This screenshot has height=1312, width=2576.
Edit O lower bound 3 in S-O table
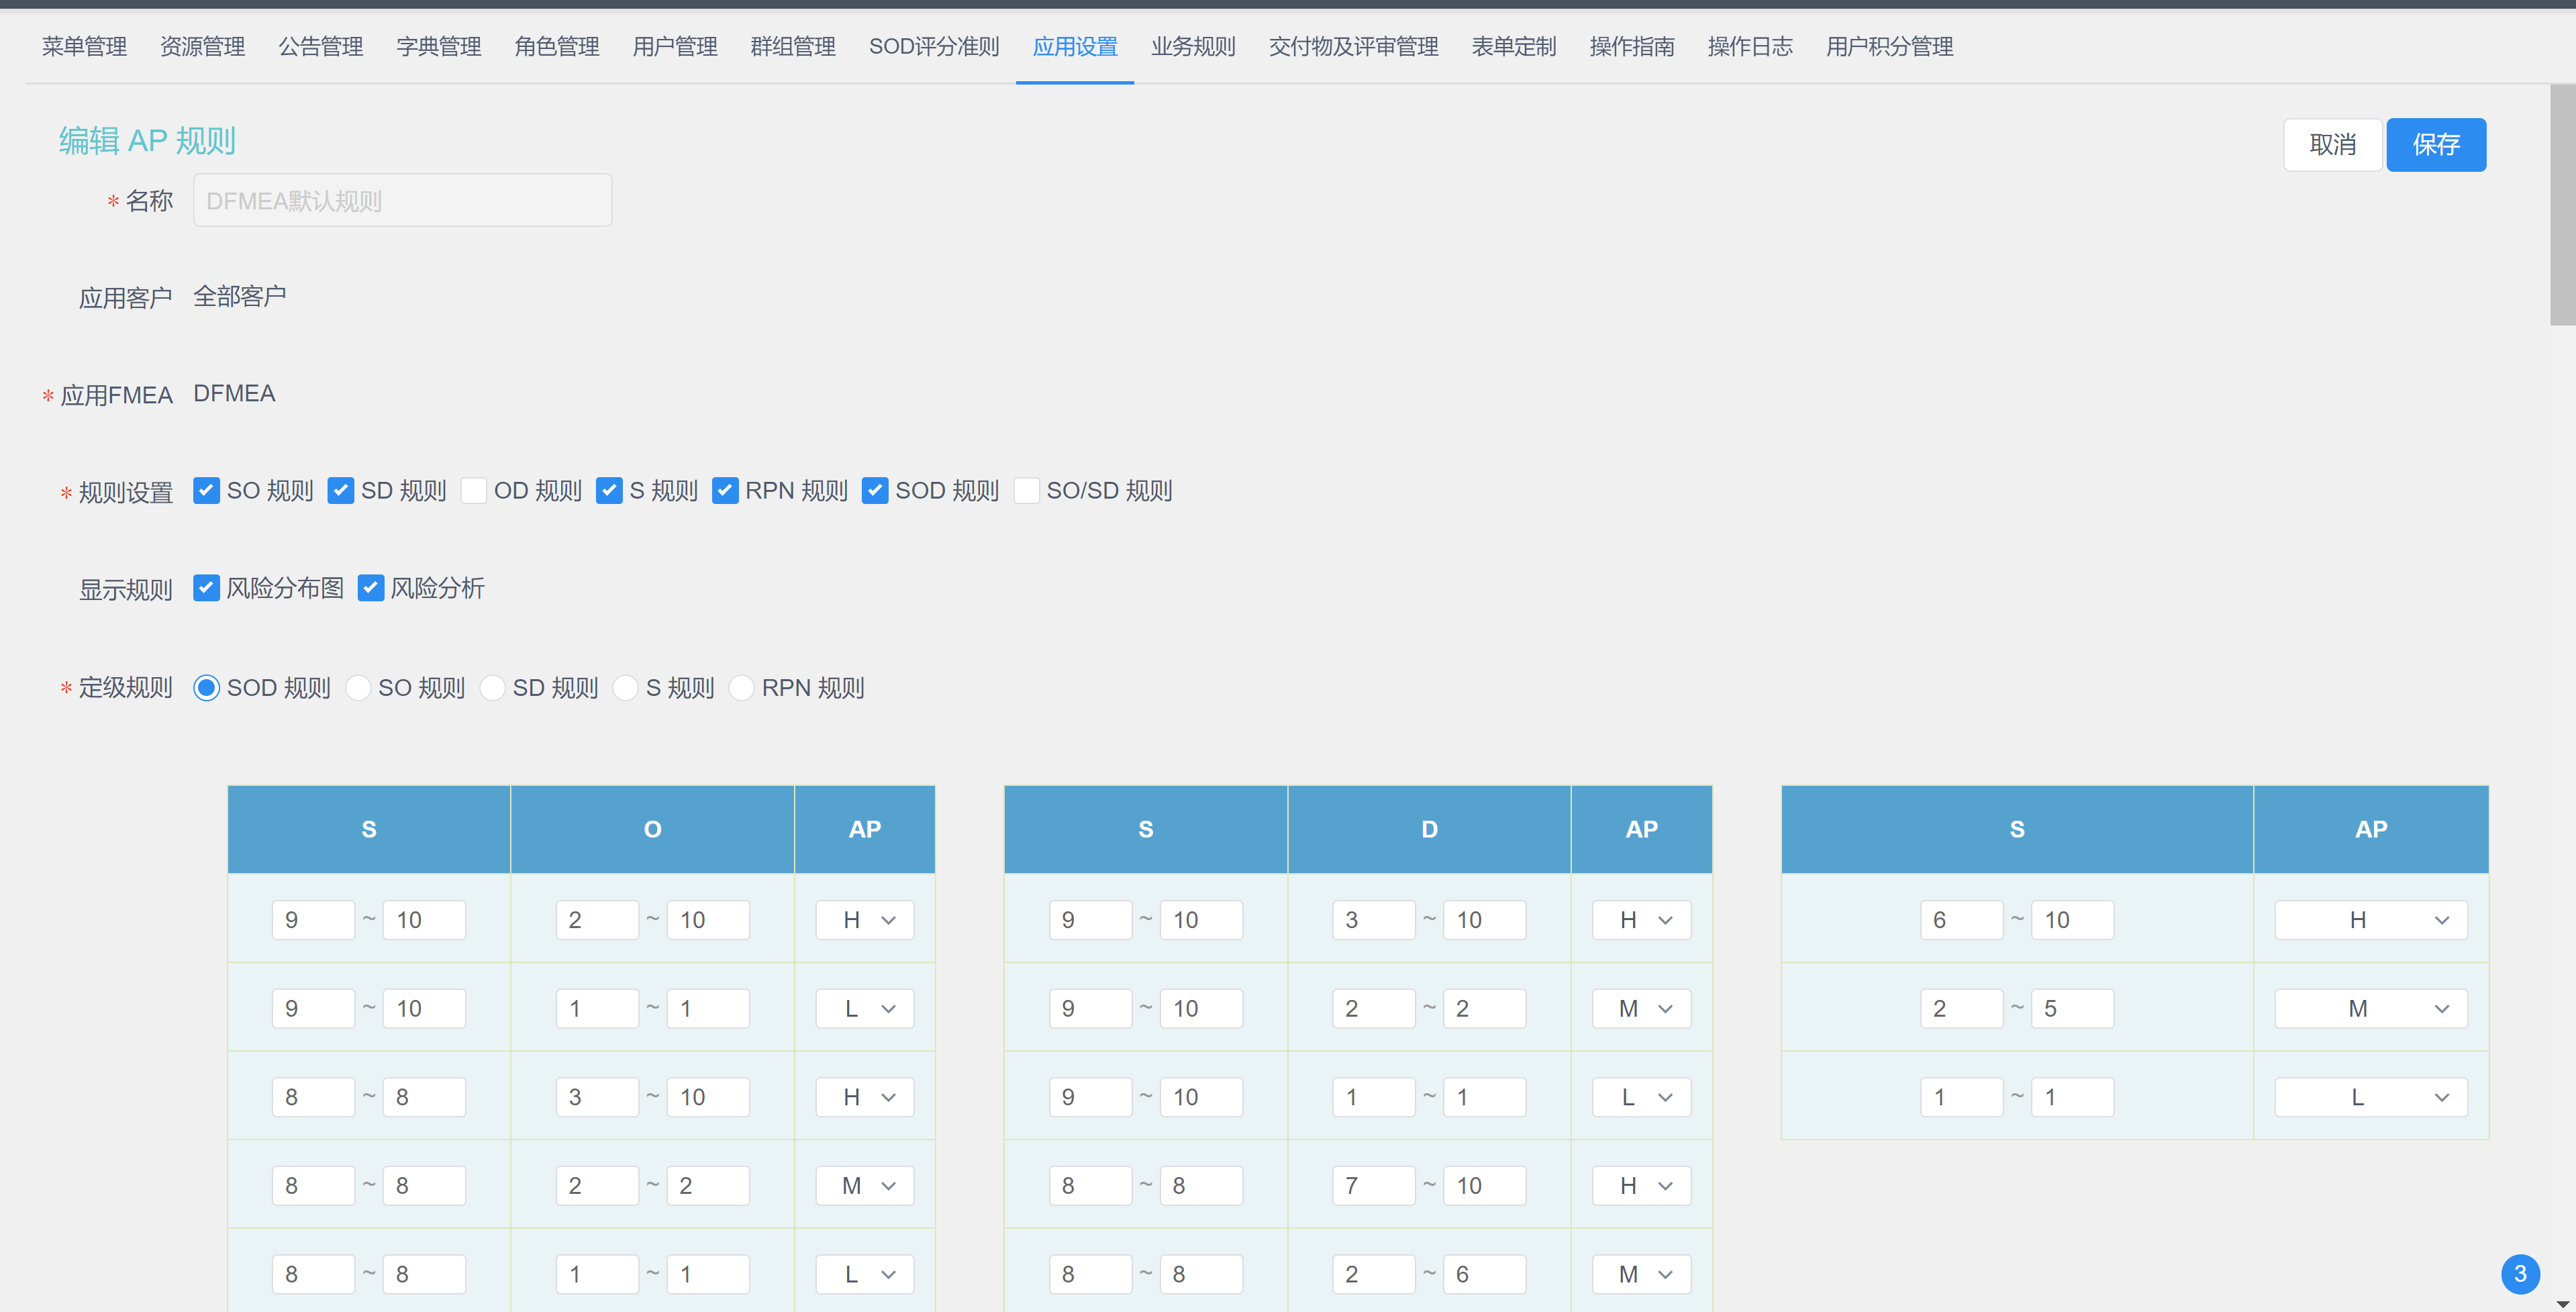[x=597, y=1097]
